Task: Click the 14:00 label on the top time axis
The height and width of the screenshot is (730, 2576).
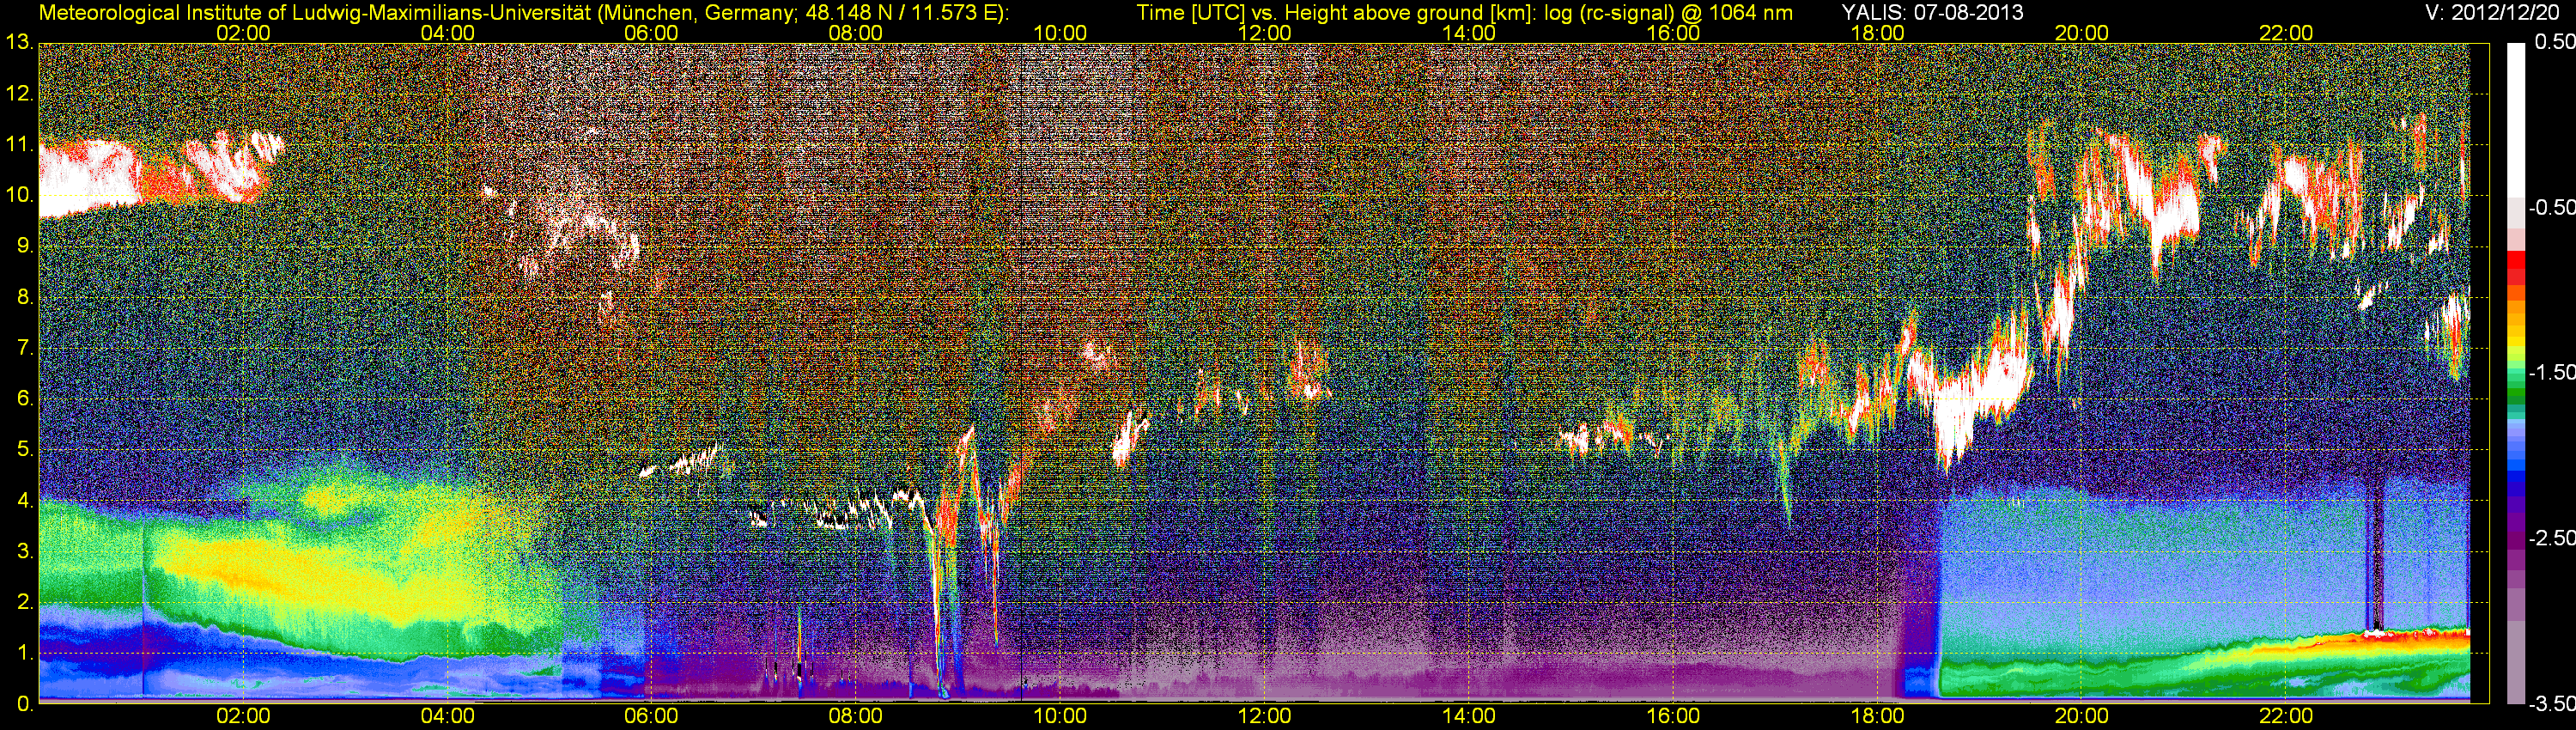Action: 1469,33
